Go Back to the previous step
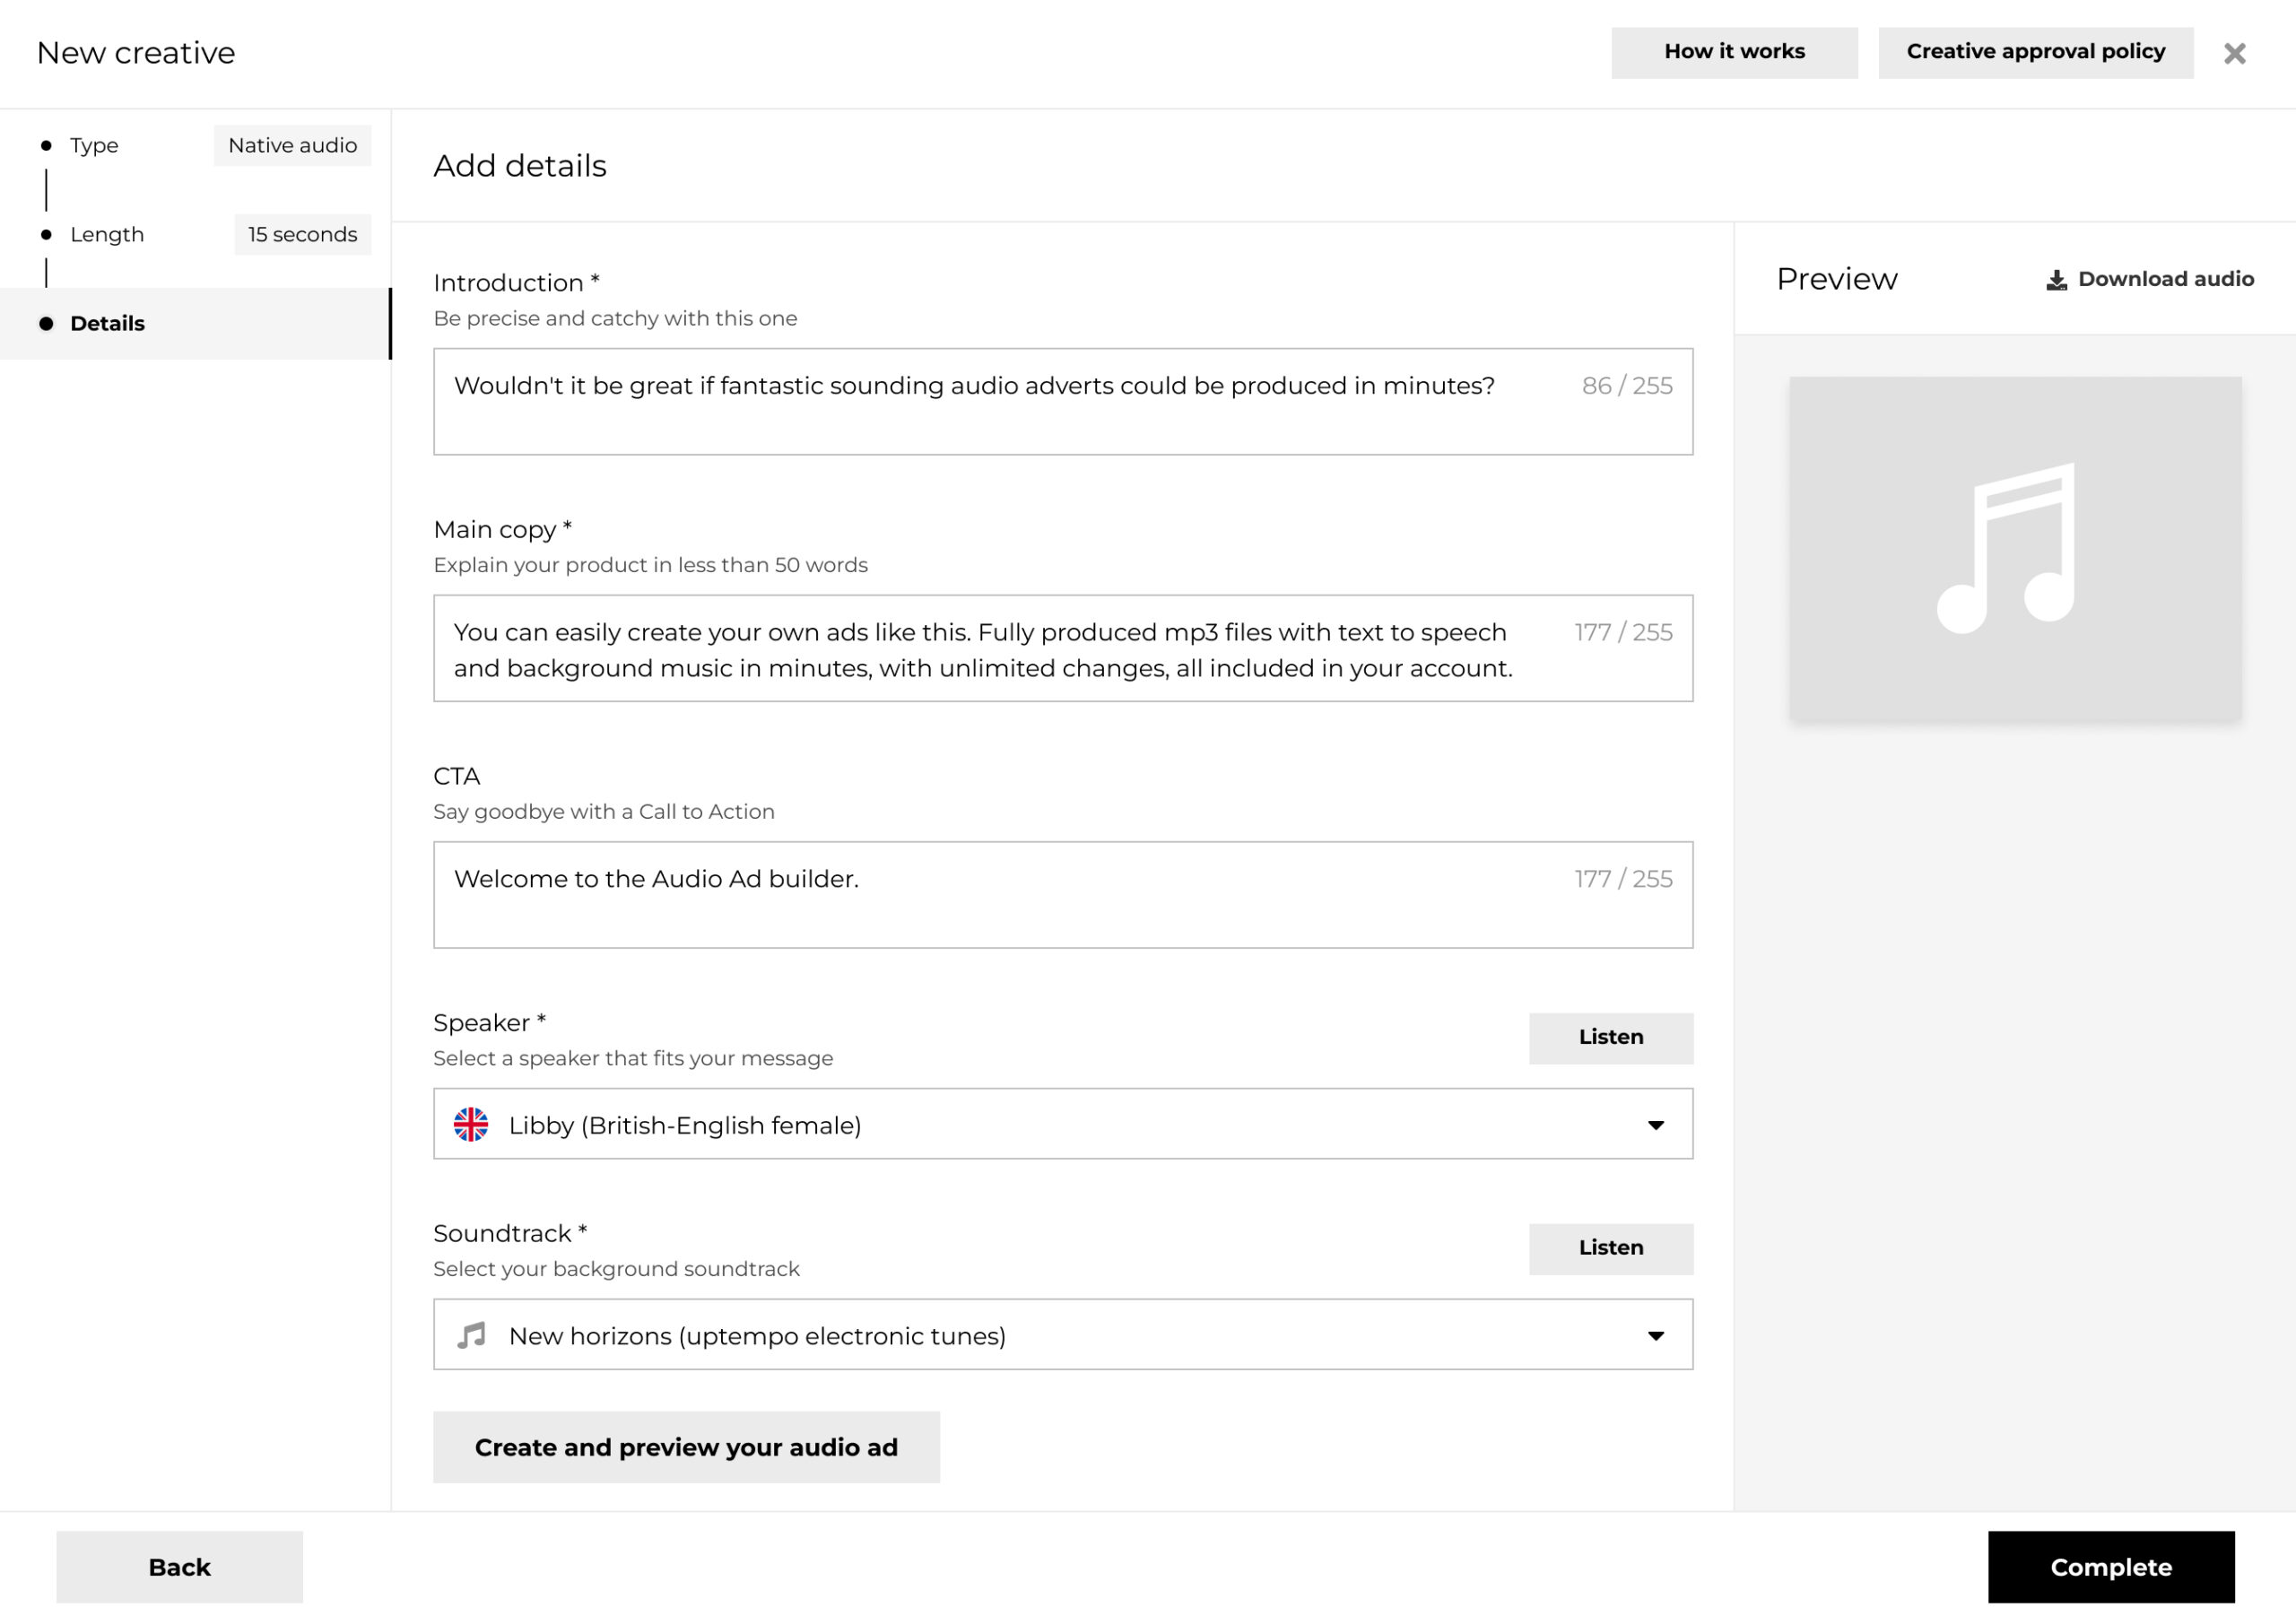Image resolution: width=2296 pixels, height=1616 pixels. [179, 1567]
